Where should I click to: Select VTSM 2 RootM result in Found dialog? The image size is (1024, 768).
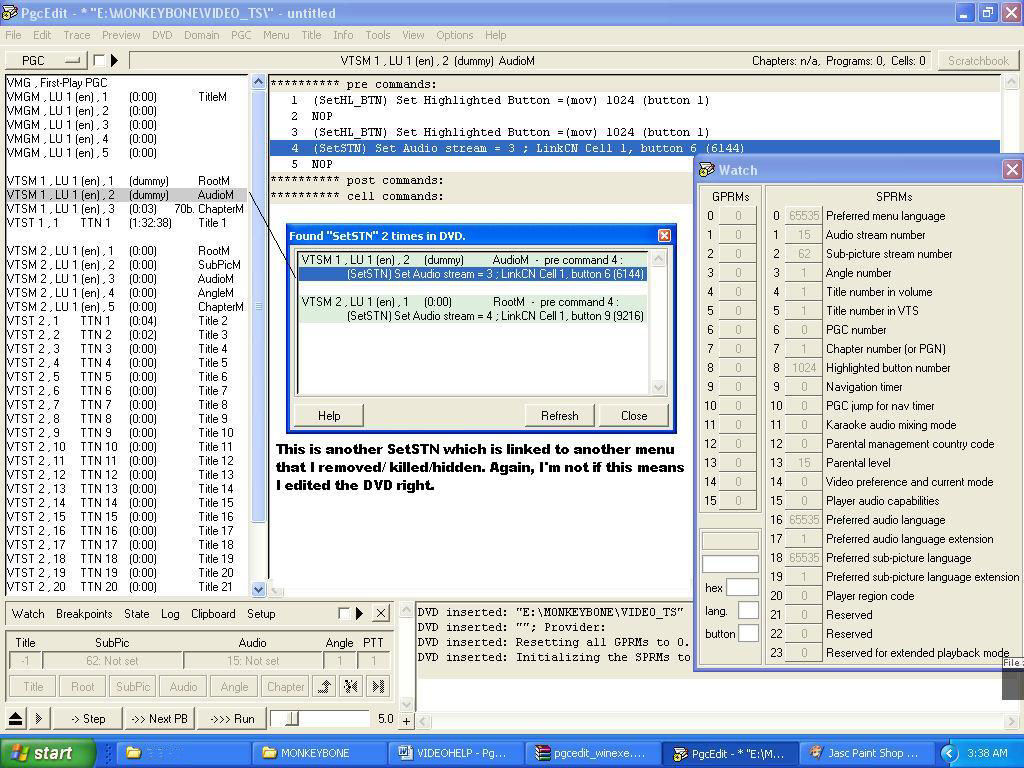473,309
